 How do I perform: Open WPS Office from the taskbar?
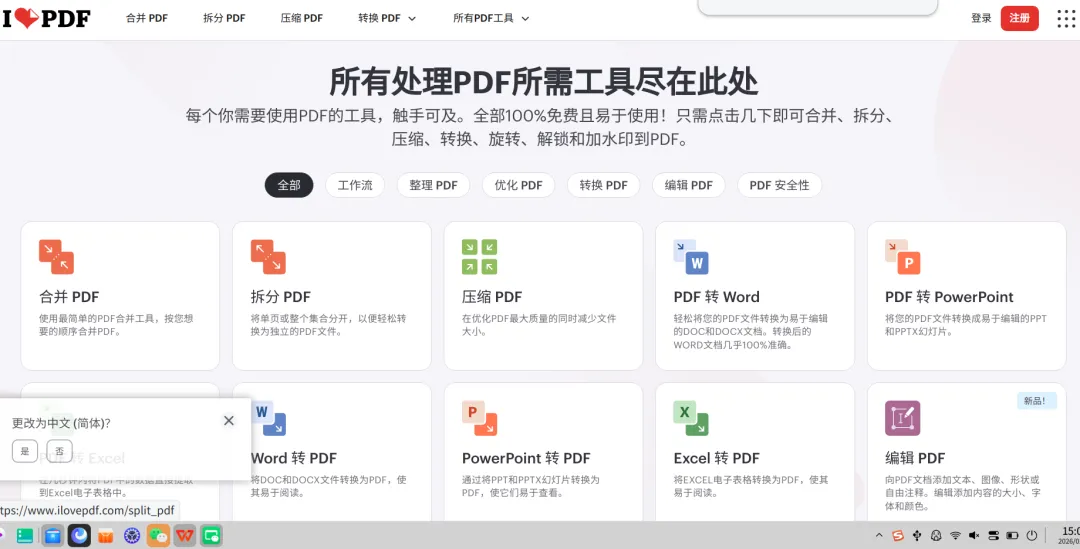tap(185, 535)
